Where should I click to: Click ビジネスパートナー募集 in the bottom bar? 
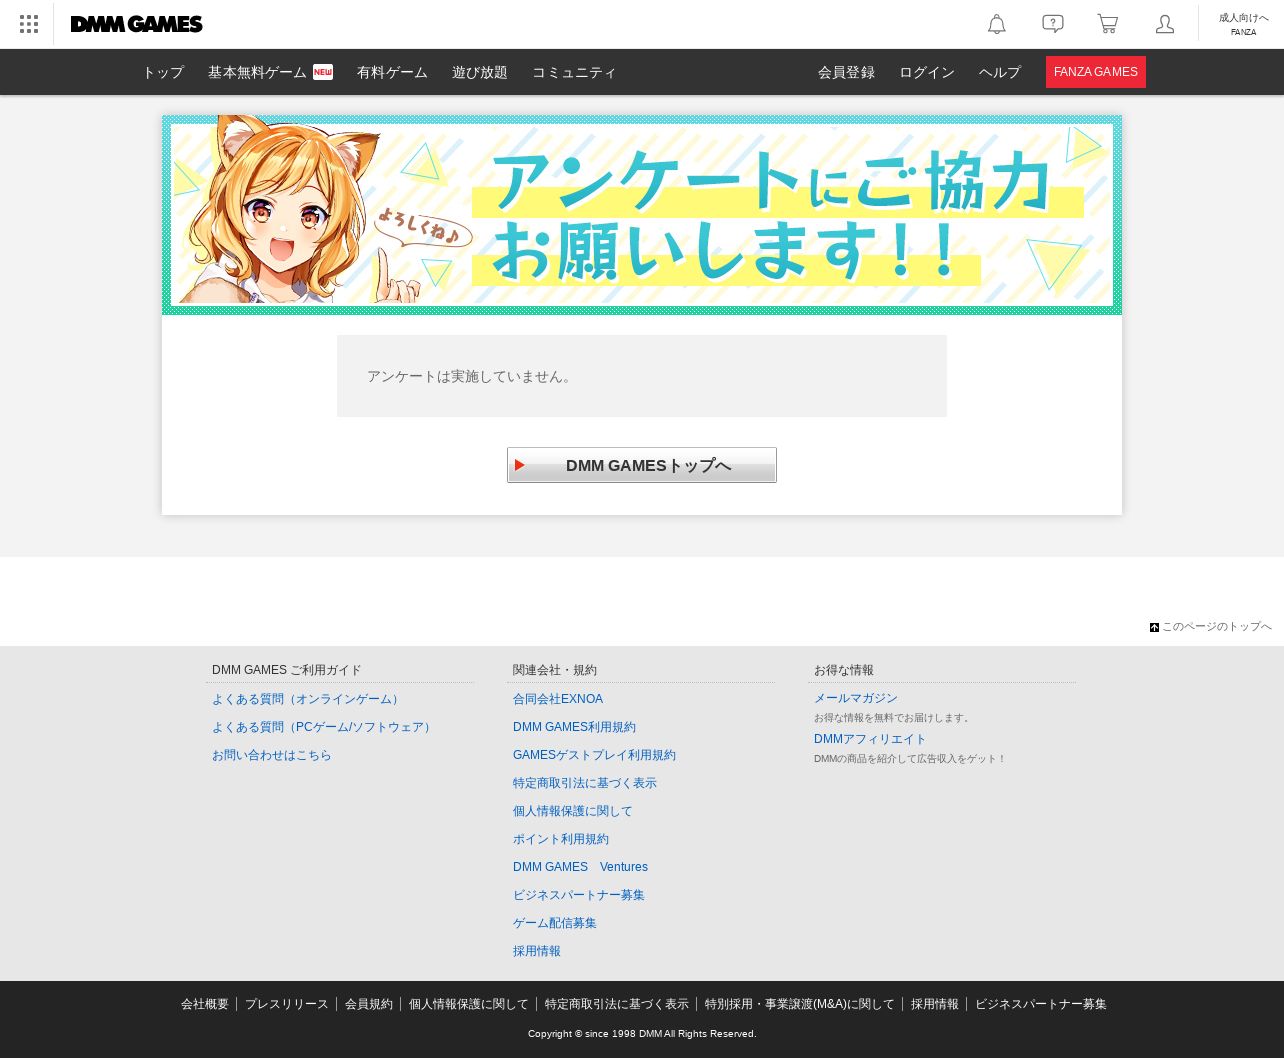1041,1004
